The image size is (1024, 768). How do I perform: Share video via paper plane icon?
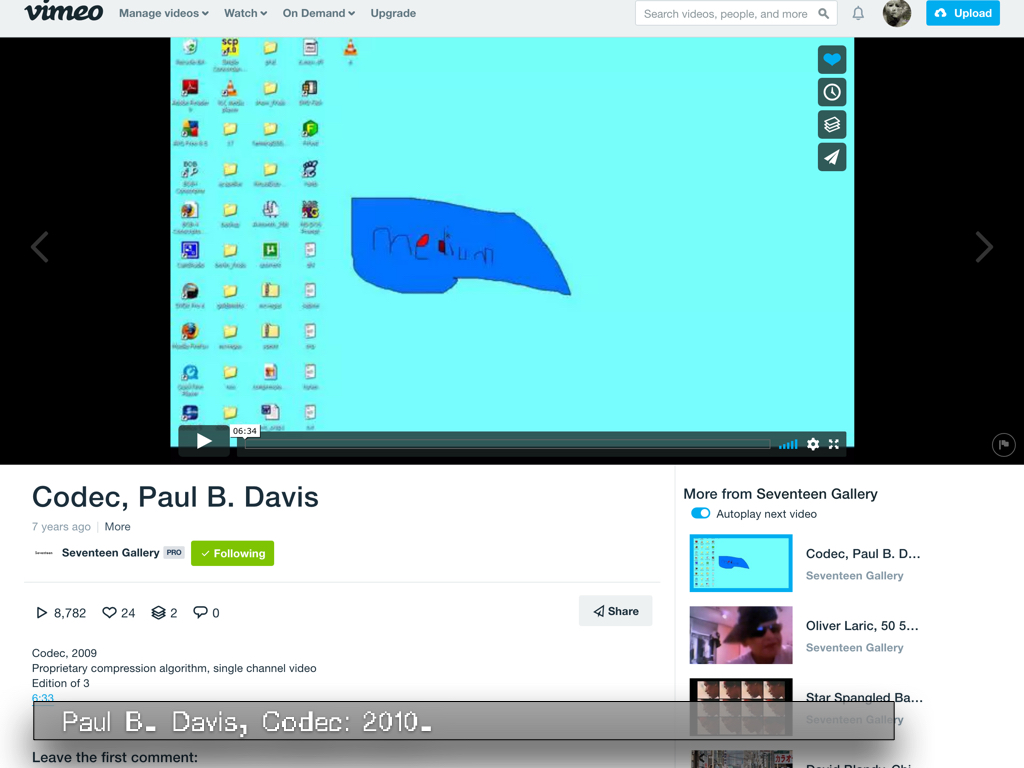832,157
